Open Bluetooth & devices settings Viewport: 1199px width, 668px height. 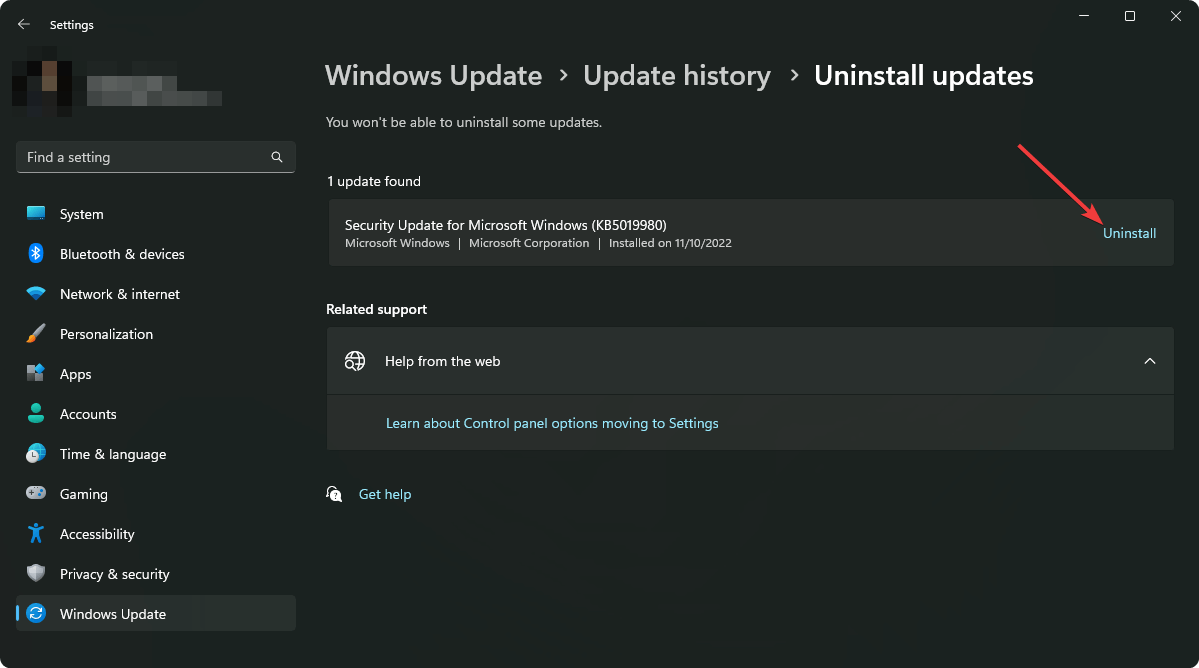click(x=155, y=254)
